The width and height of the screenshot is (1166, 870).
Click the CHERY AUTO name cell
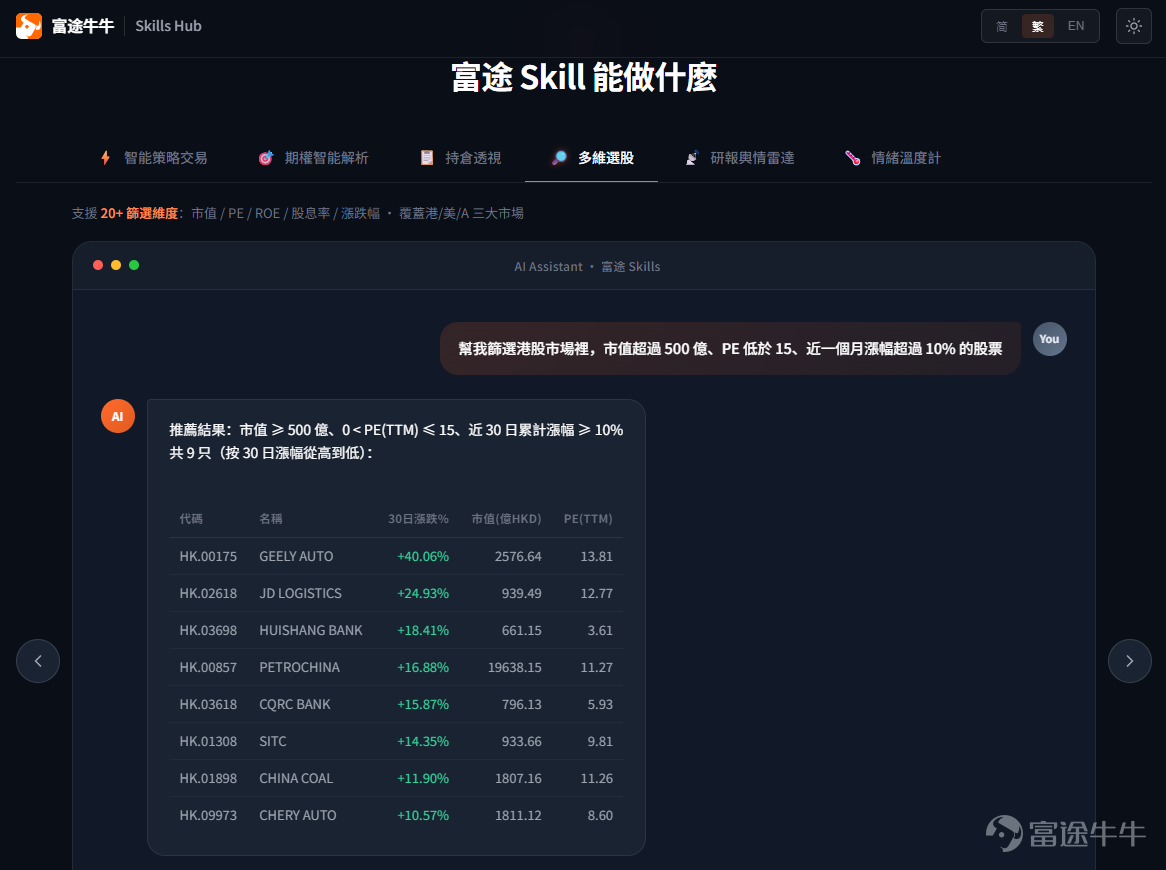pyautogui.click(x=297, y=816)
